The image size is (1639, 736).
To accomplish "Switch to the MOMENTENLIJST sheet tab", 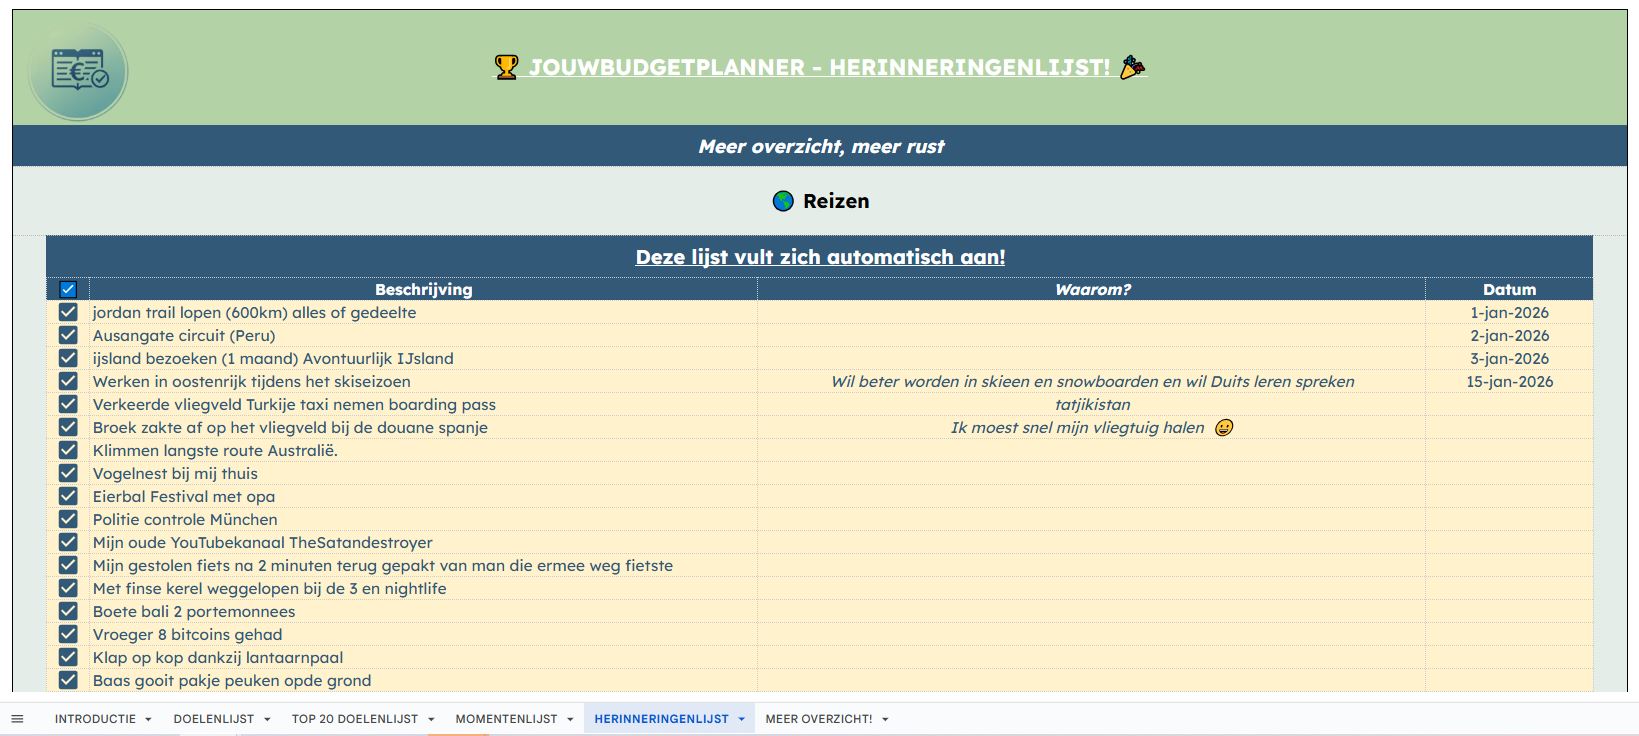I will click(x=506, y=719).
